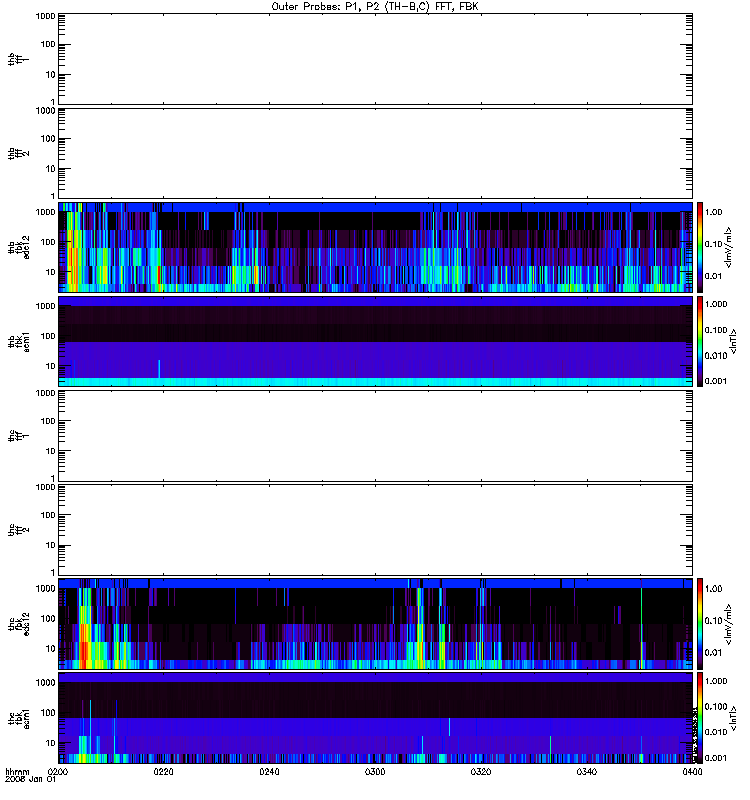This screenshot has height=800, width=750.
Task: Click the 0400 time axis label
Action: [692, 772]
